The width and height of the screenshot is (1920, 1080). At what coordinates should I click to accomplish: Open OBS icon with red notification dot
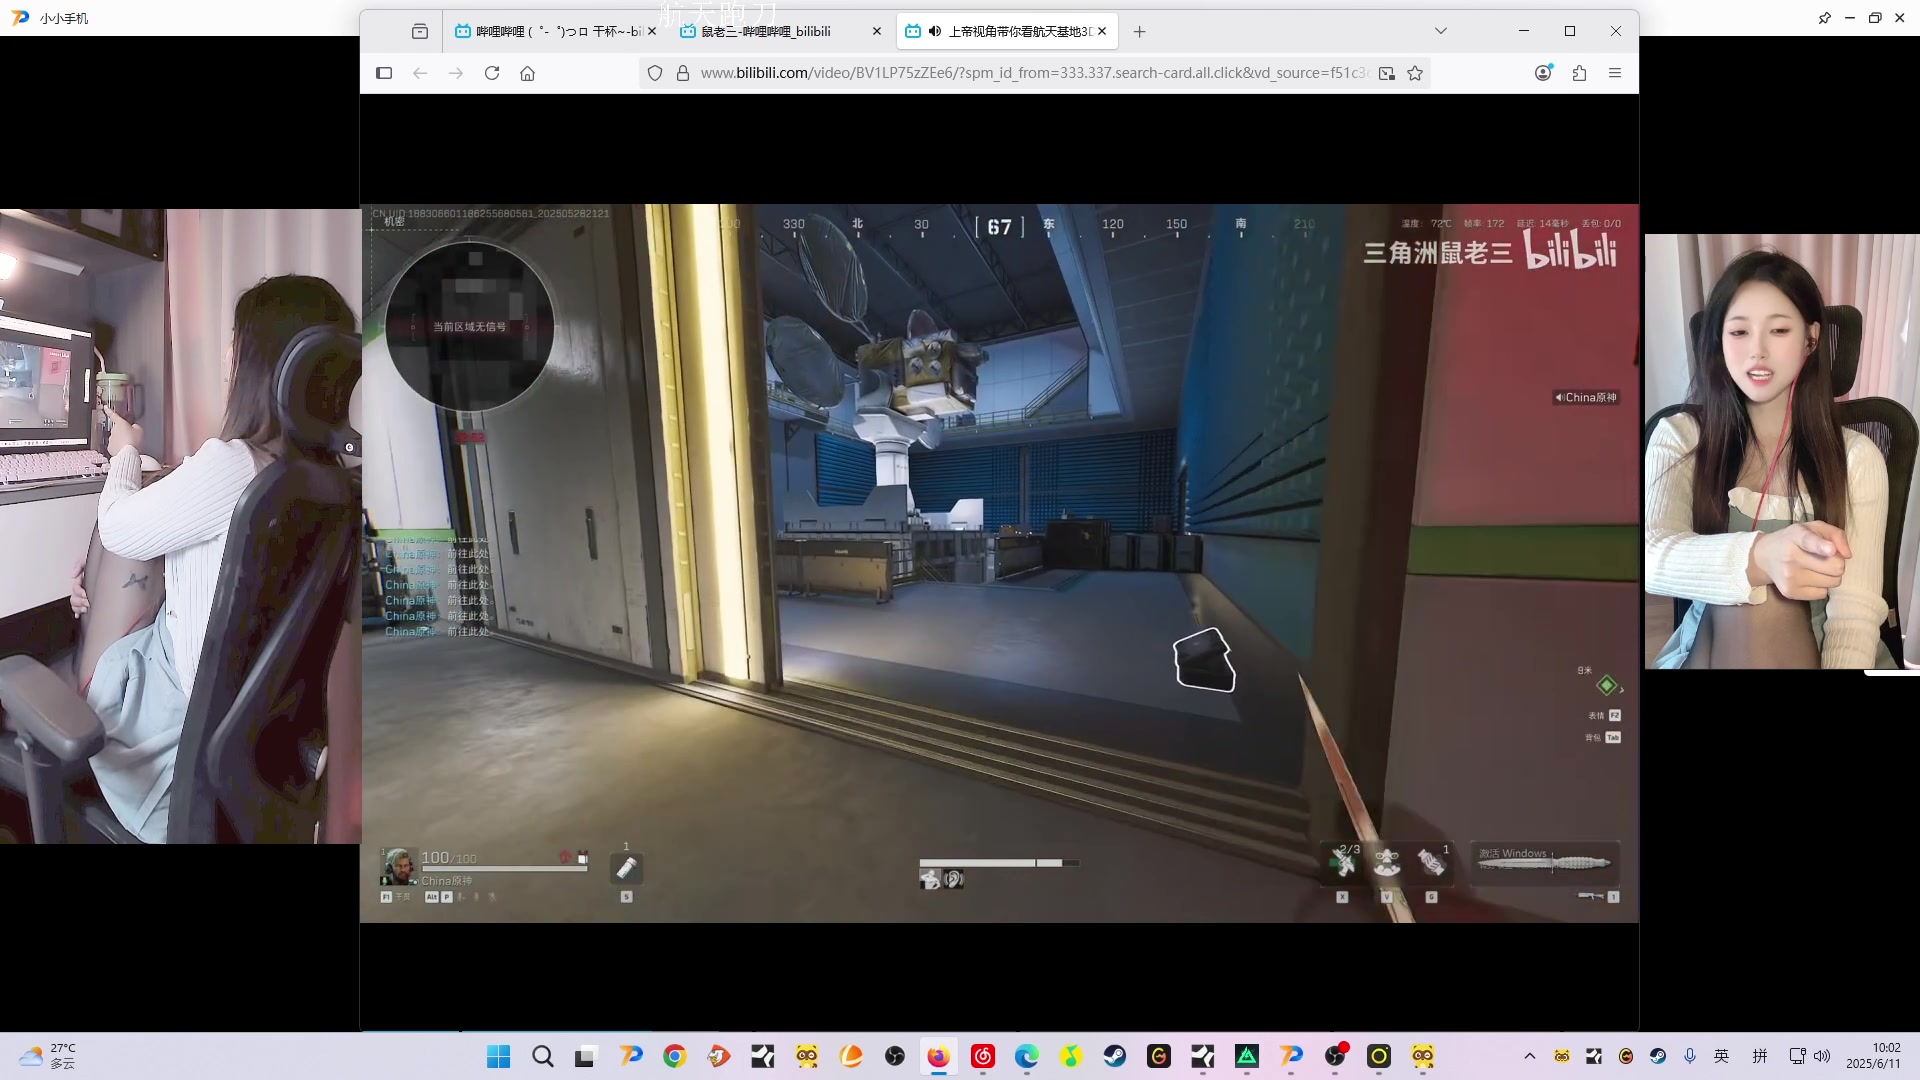(1335, 1056)
